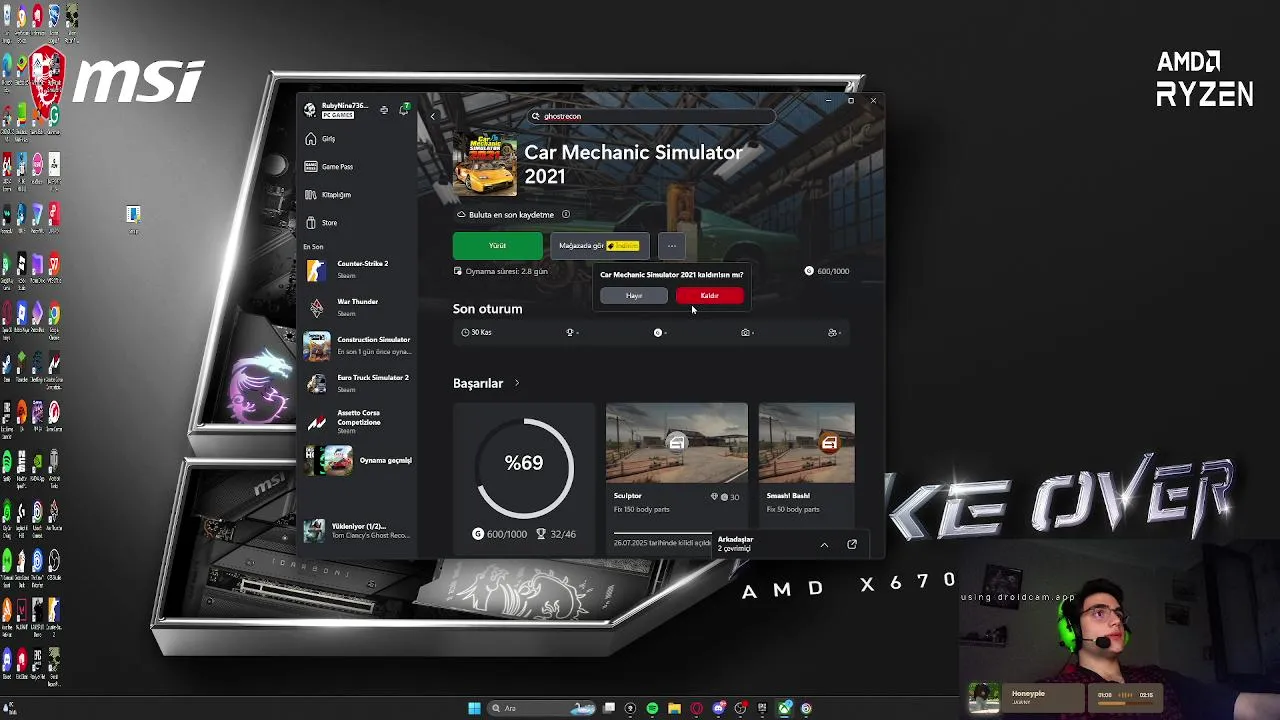The height and width of the screenshot is (720, 1280).
Task: Click the cloud save icon
Action: (x=461, y=215)
